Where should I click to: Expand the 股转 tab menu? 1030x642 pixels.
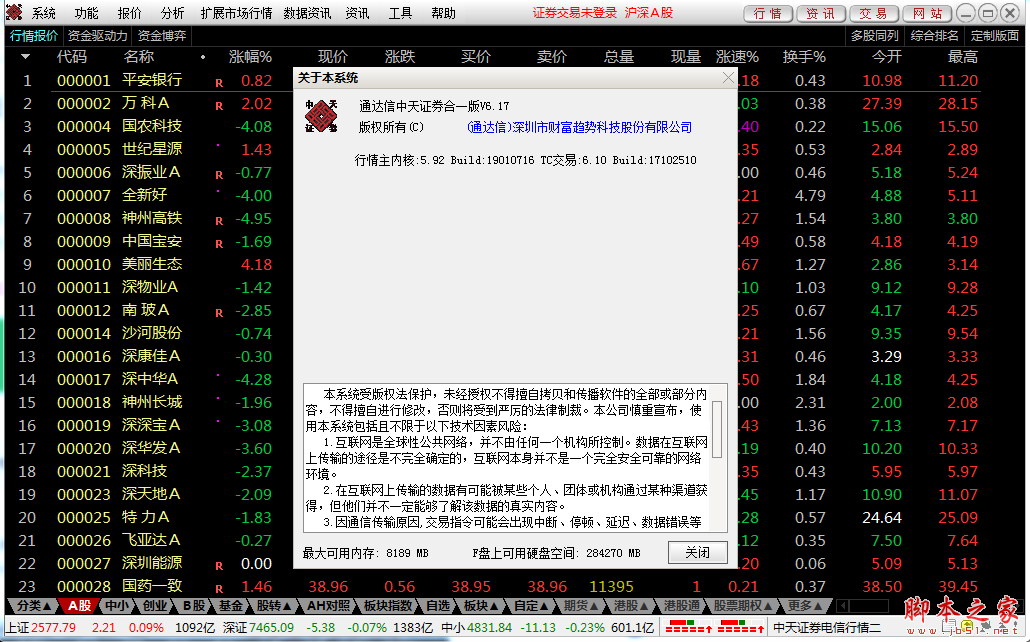click(274, 605)
